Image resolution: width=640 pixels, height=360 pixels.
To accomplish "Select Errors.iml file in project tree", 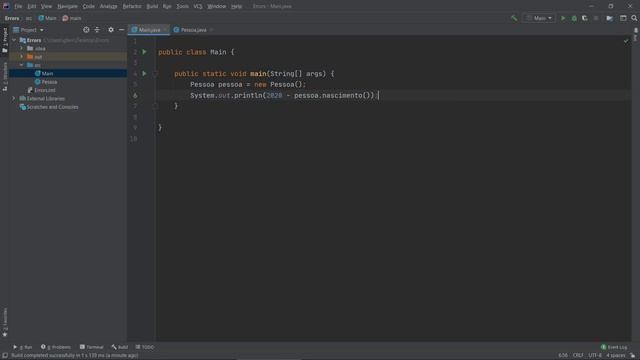I will click(41, 90).
